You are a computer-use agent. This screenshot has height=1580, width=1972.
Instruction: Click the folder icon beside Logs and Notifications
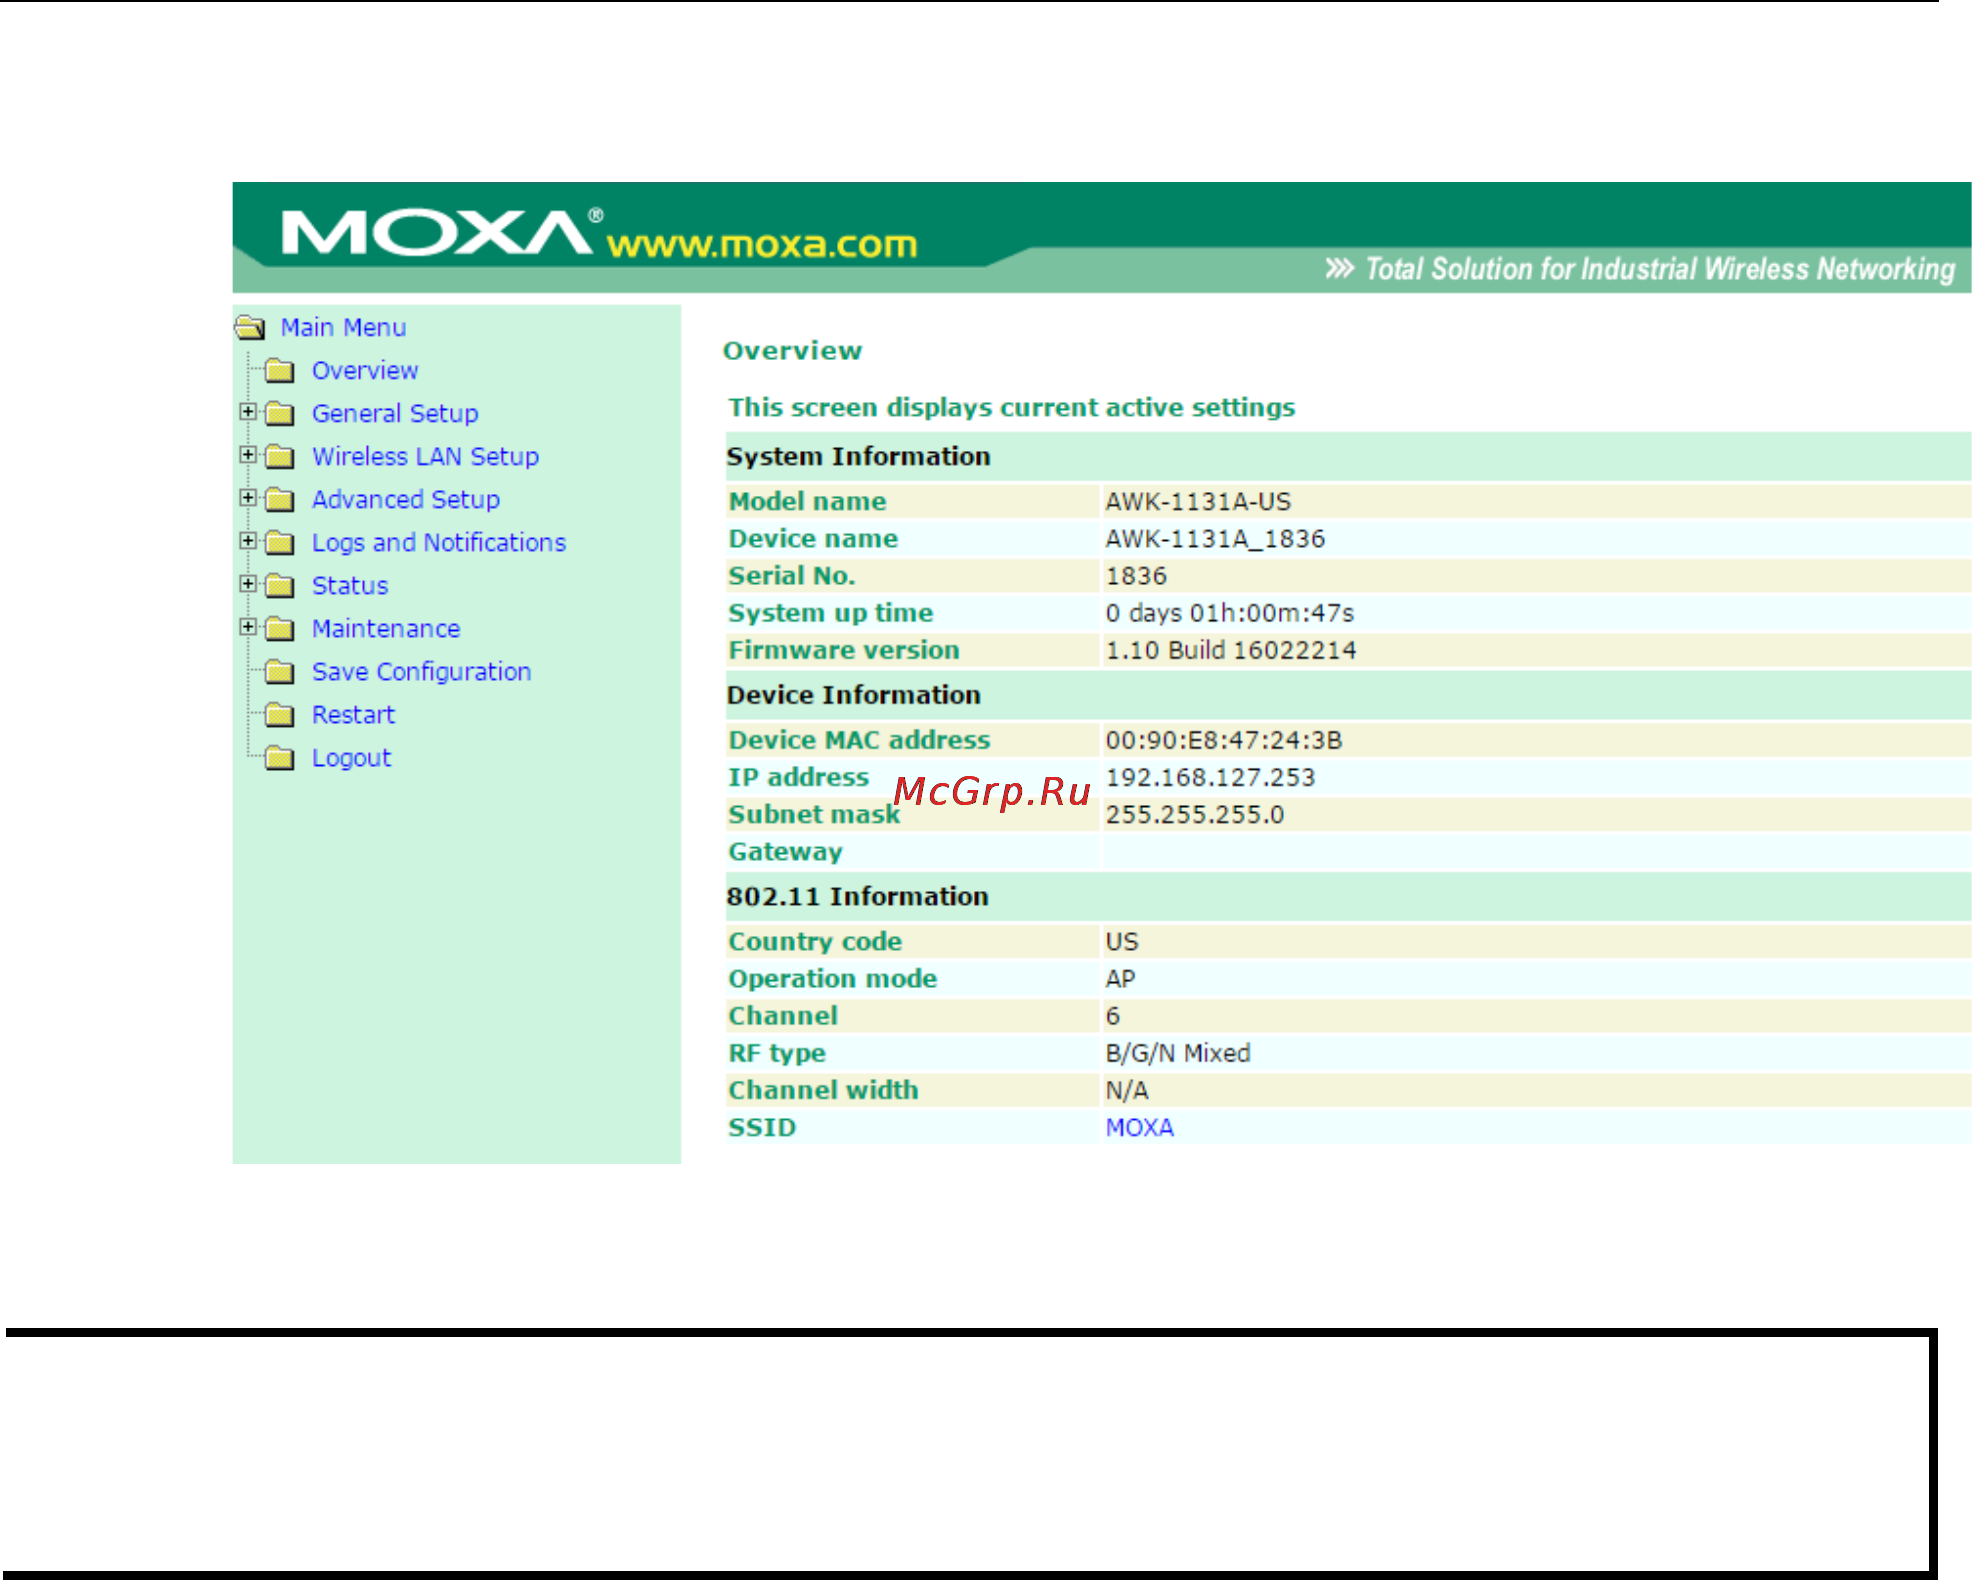(x=280, y=543)
